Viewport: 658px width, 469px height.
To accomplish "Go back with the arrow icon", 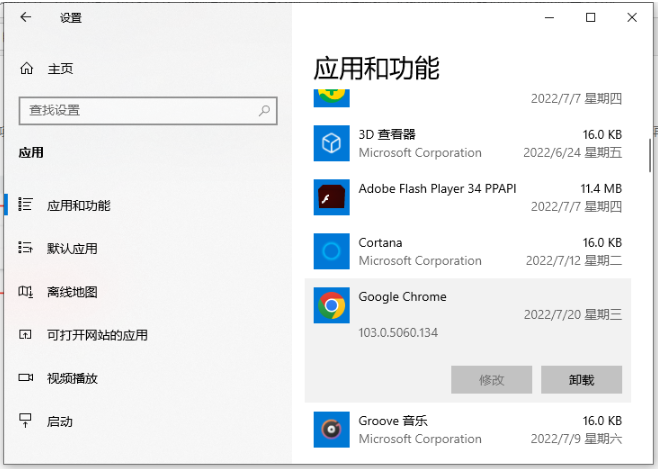I will click(x=26, y=17).
